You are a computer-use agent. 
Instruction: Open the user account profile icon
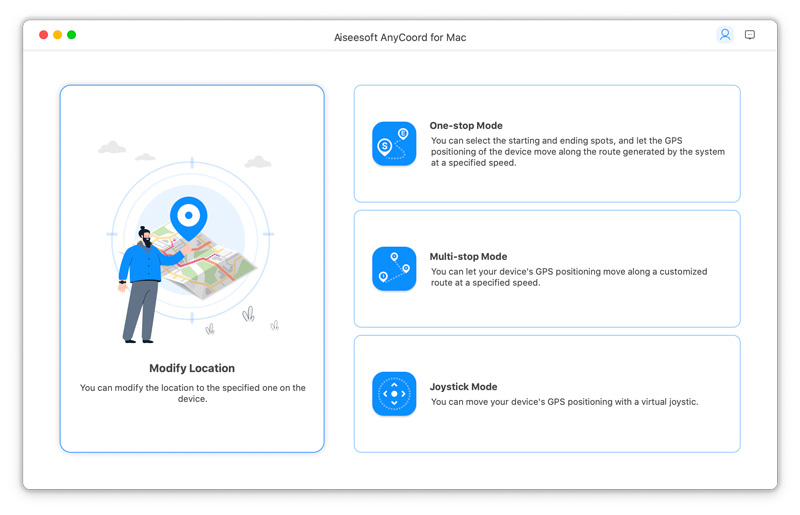[725, 34]
